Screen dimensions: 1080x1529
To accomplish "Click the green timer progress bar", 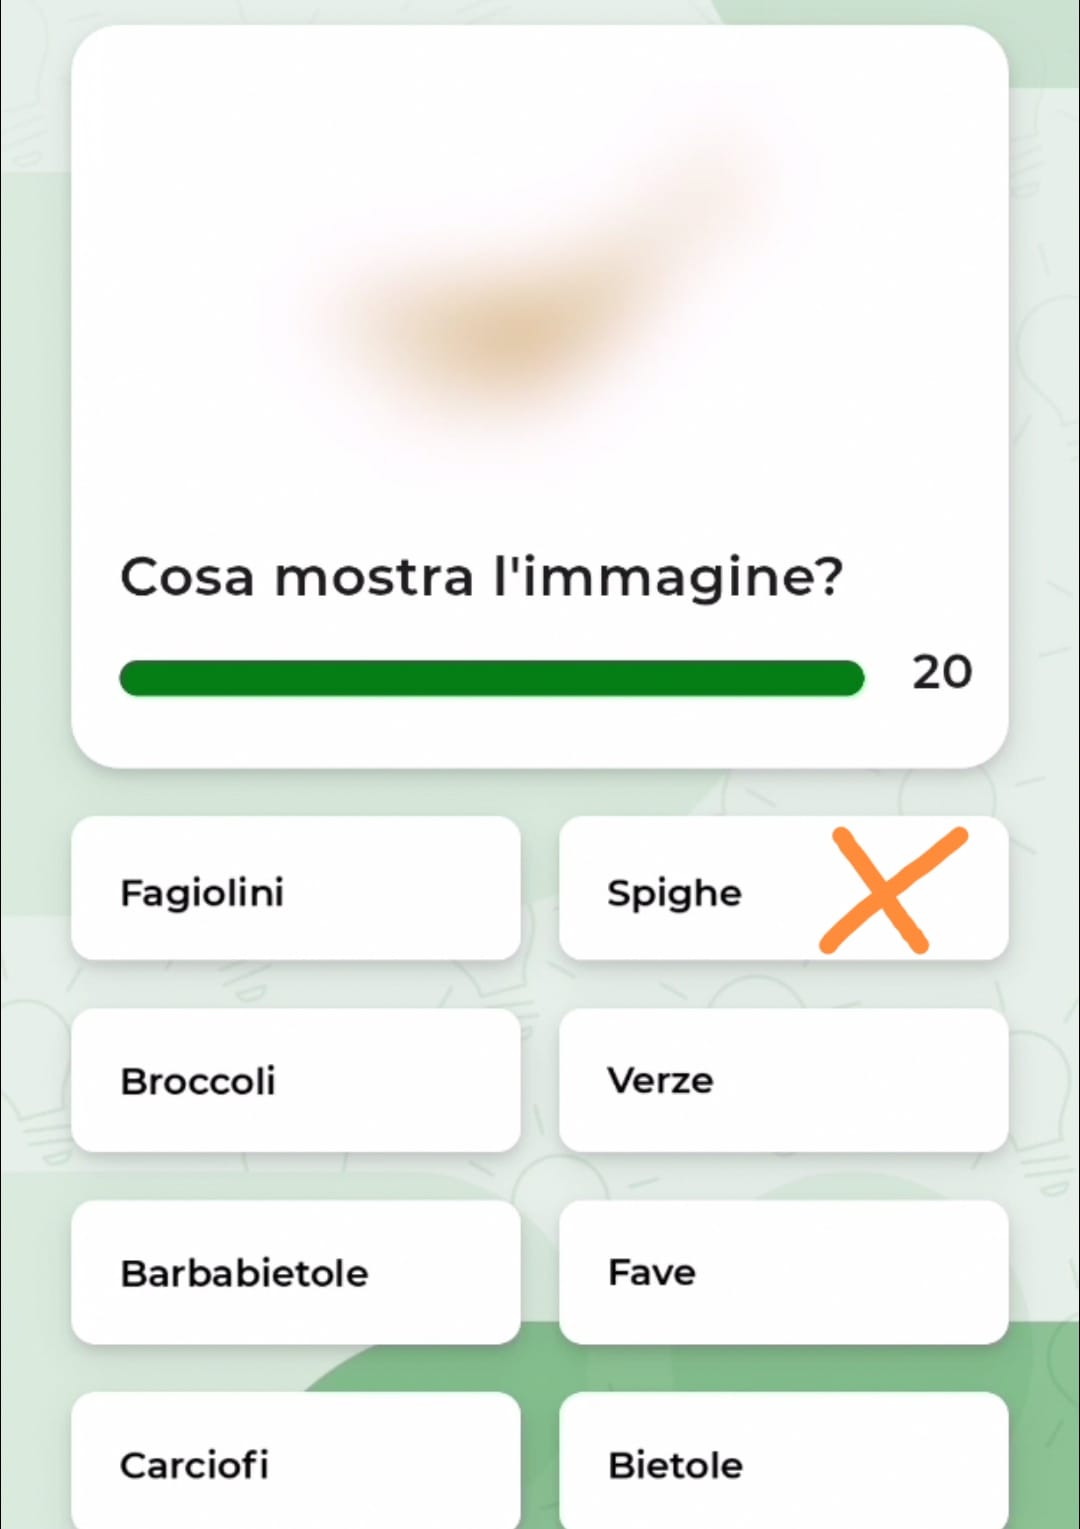I will click(490, 678).
